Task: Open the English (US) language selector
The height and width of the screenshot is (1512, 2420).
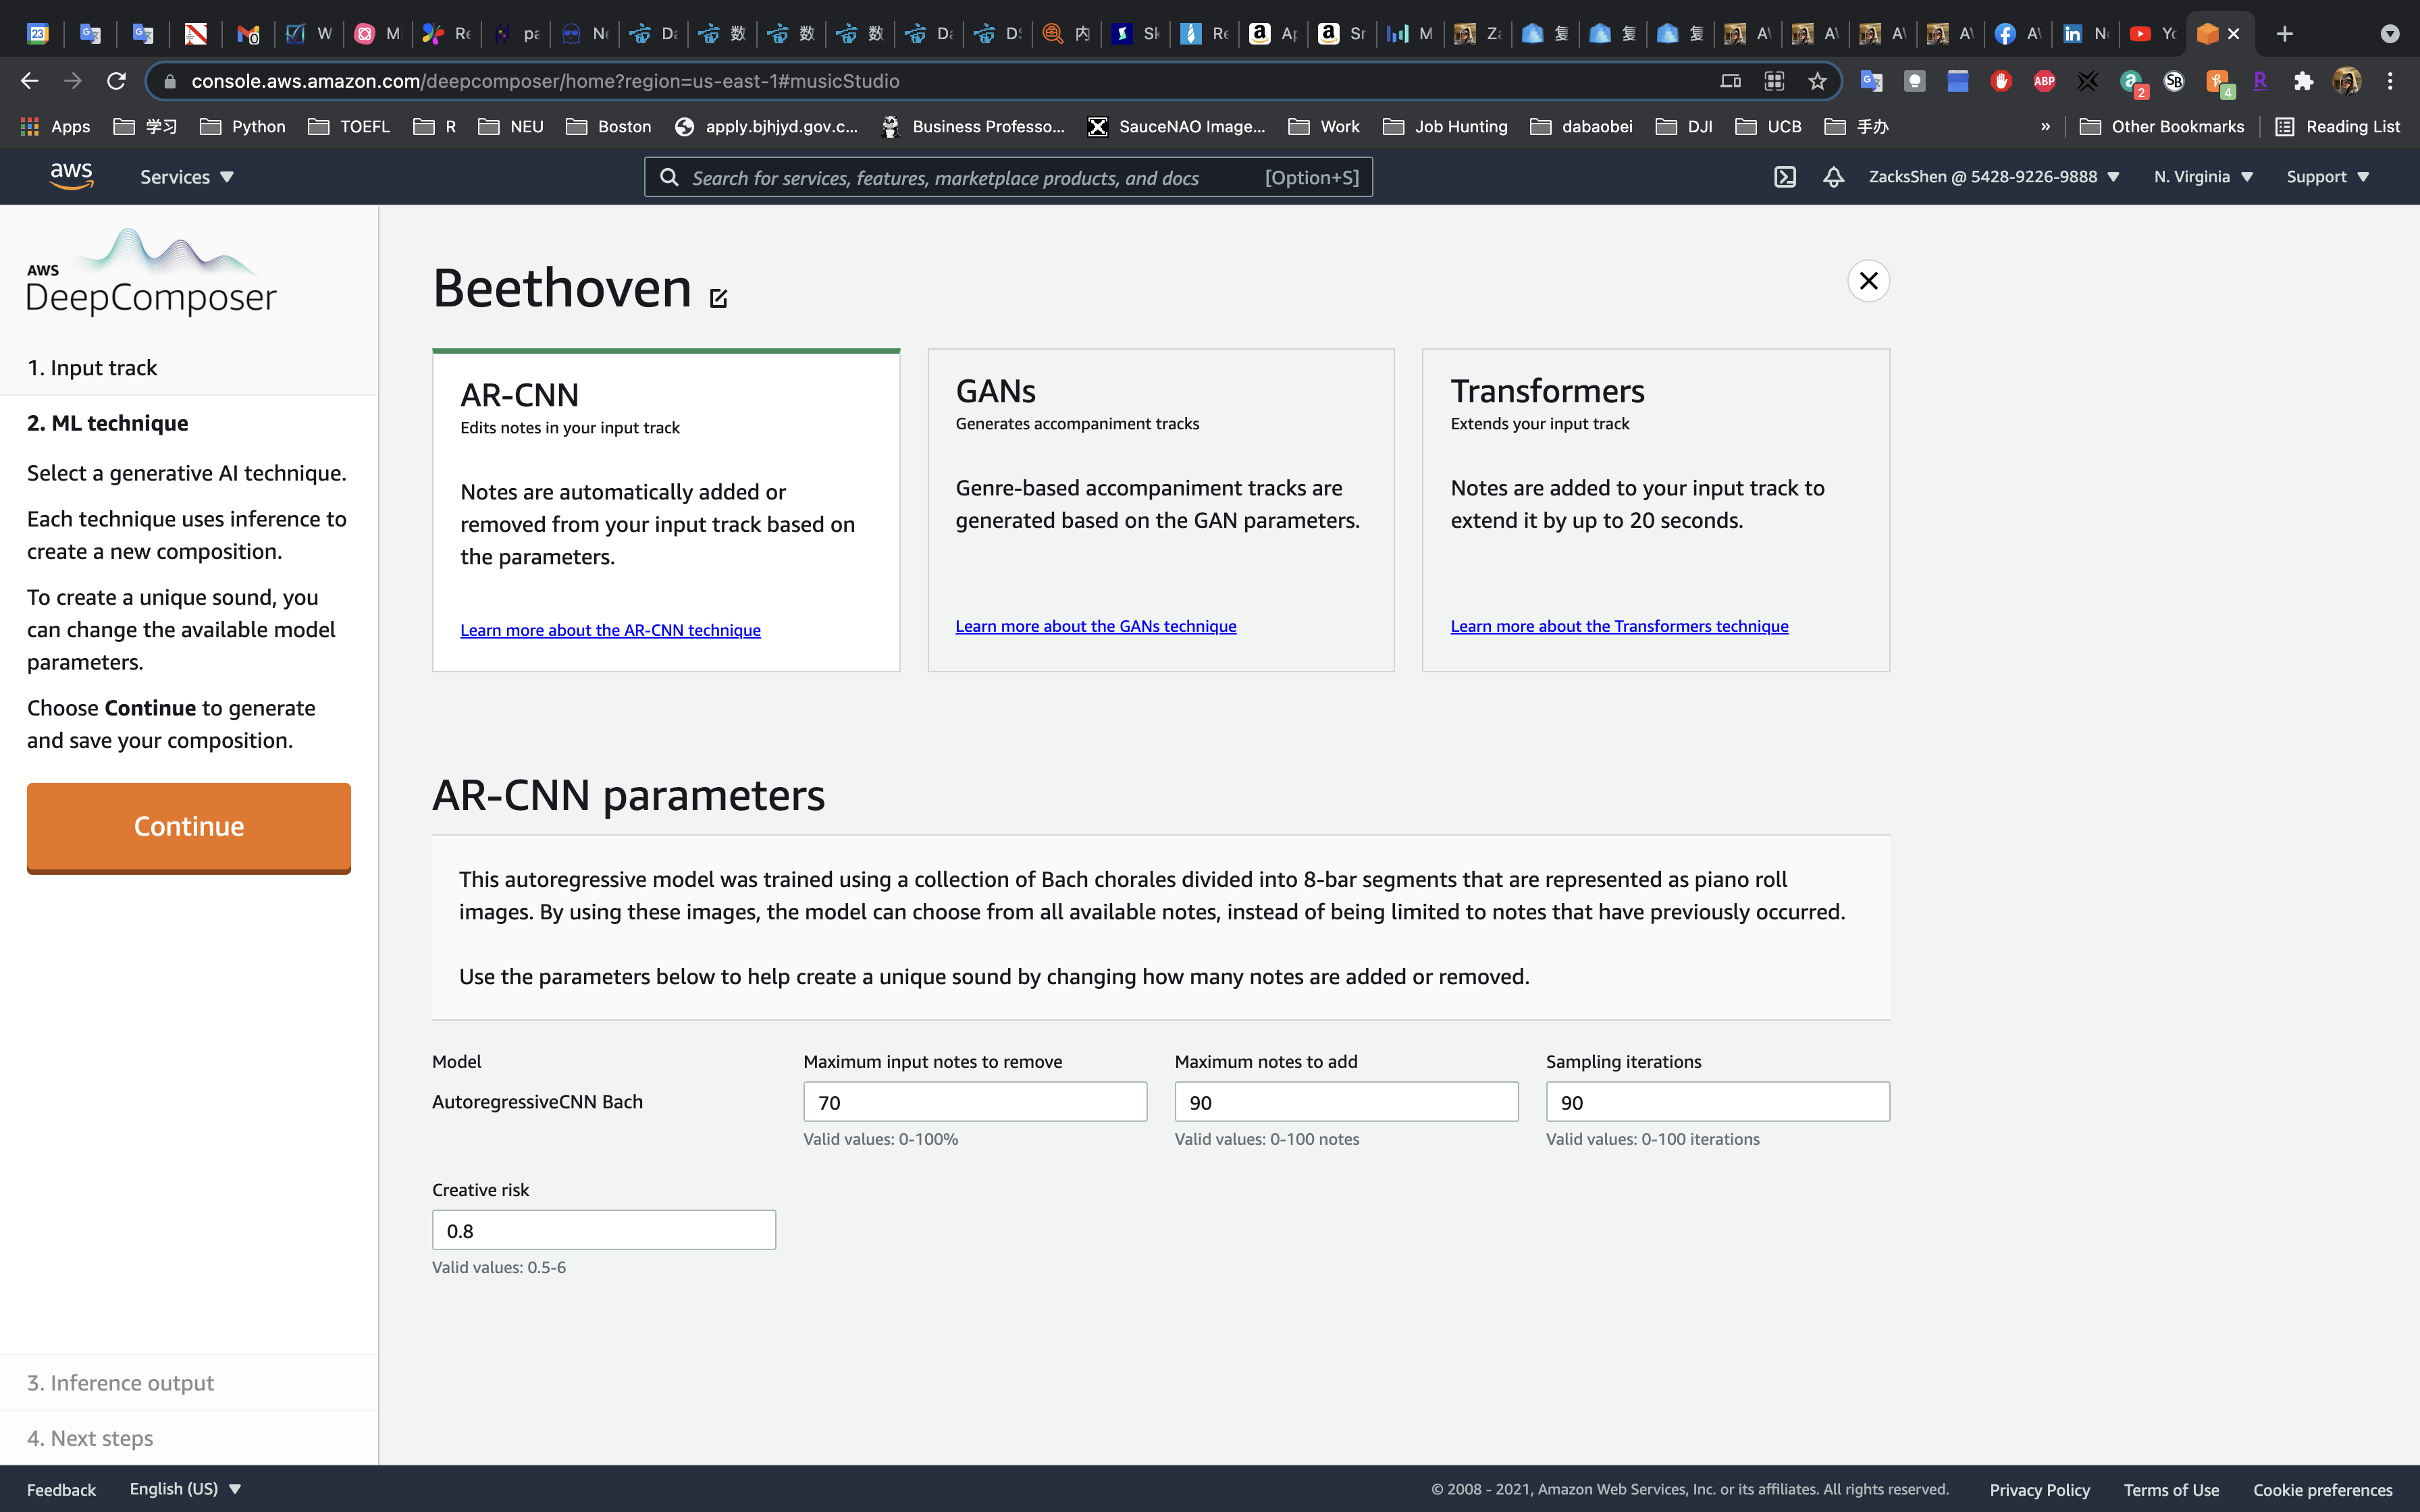Action: click(185, 1488)
